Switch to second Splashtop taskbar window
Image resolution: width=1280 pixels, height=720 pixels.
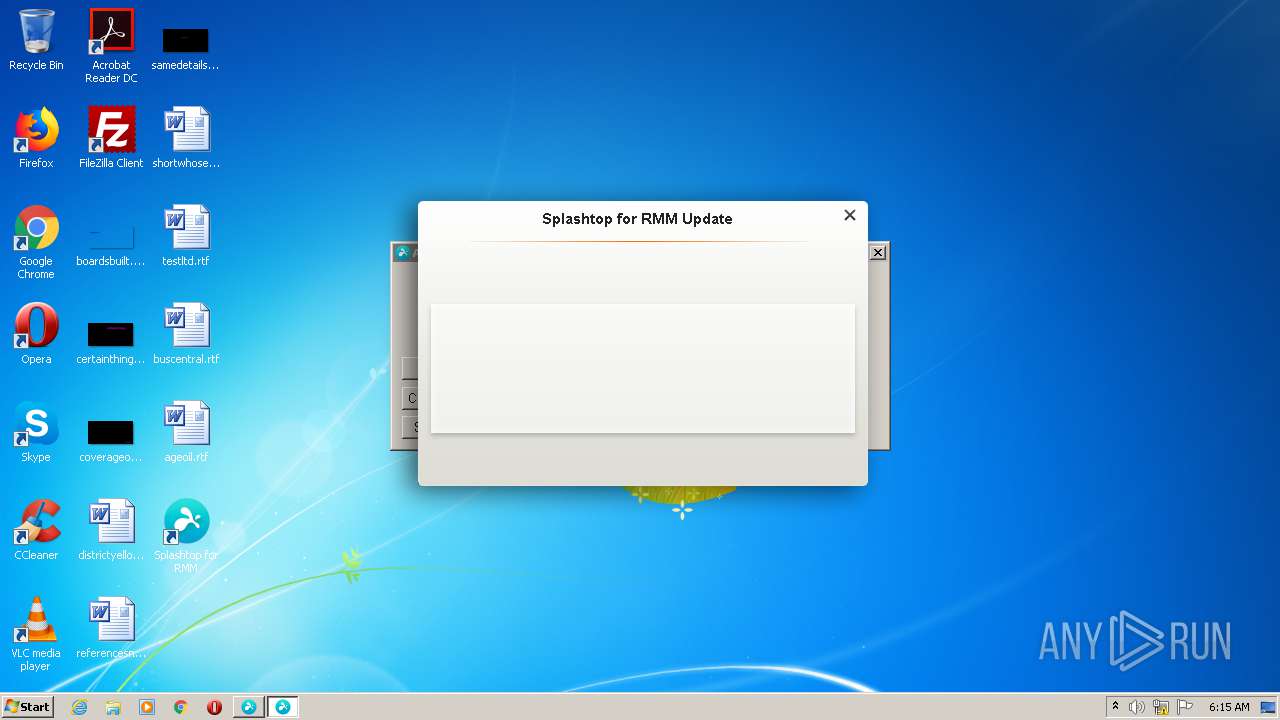[x=283, y=707]
